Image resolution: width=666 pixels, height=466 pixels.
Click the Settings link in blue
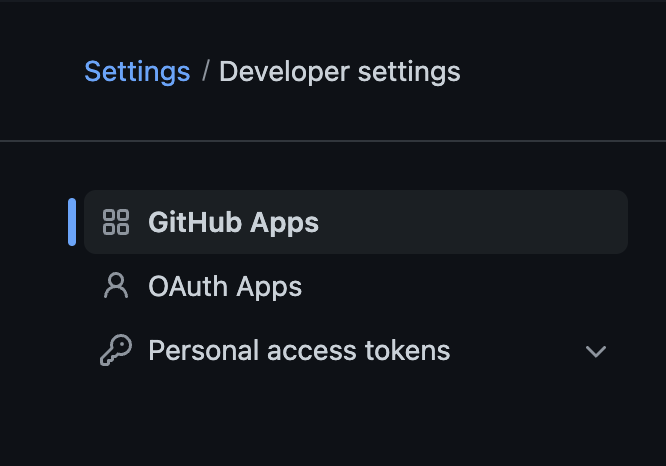tap(137, 71)
